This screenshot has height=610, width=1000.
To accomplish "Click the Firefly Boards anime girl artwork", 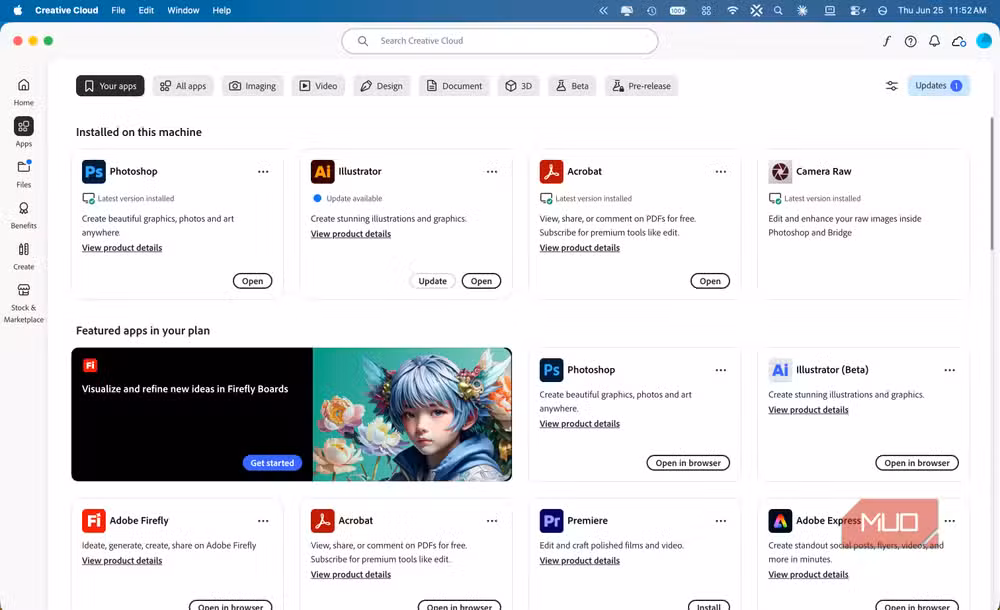I will pyautogui.click(x=412, y=414).
